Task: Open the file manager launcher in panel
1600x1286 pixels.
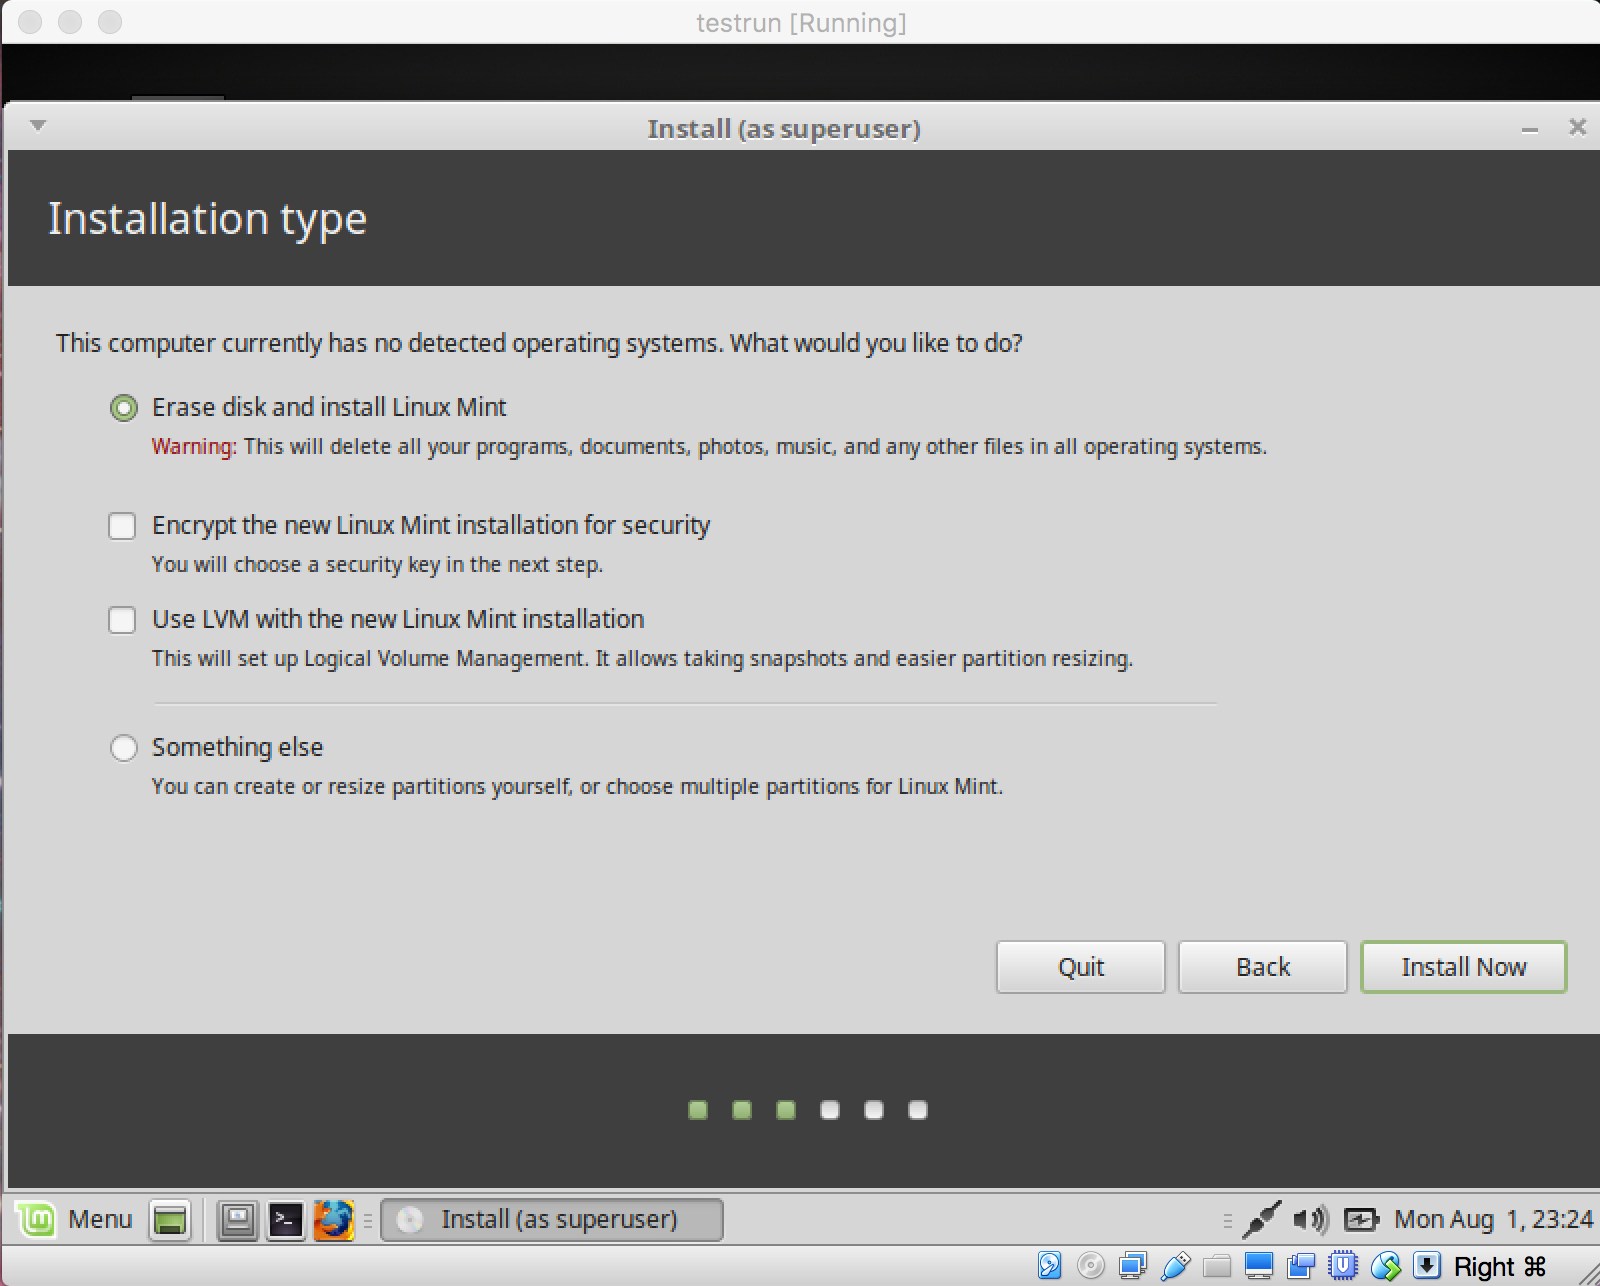Action: 238,1220
